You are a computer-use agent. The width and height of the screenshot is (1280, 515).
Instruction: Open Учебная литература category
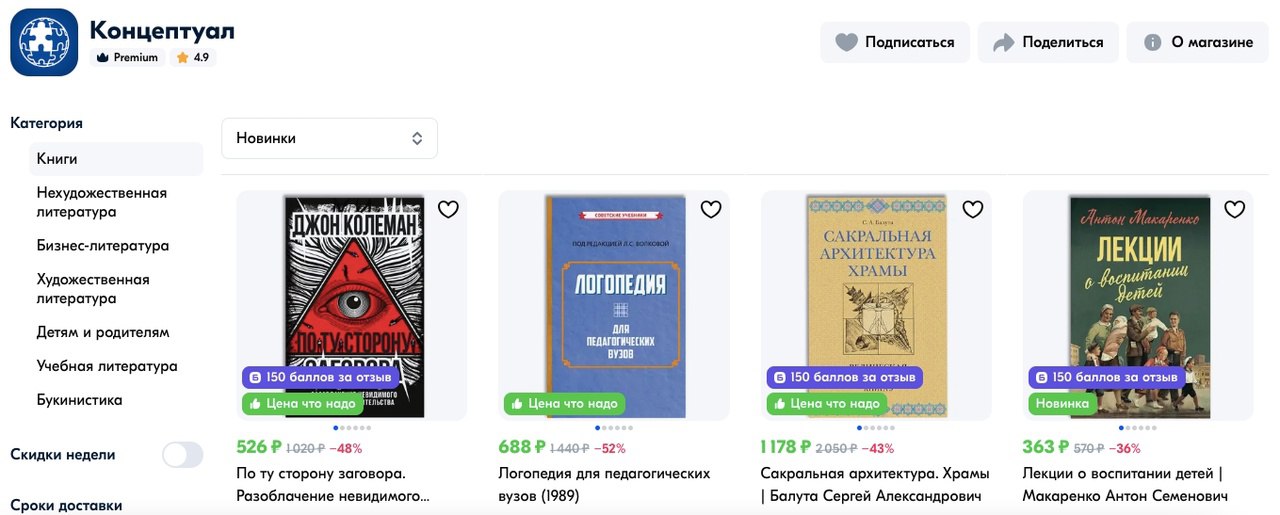tap(107, 366)
